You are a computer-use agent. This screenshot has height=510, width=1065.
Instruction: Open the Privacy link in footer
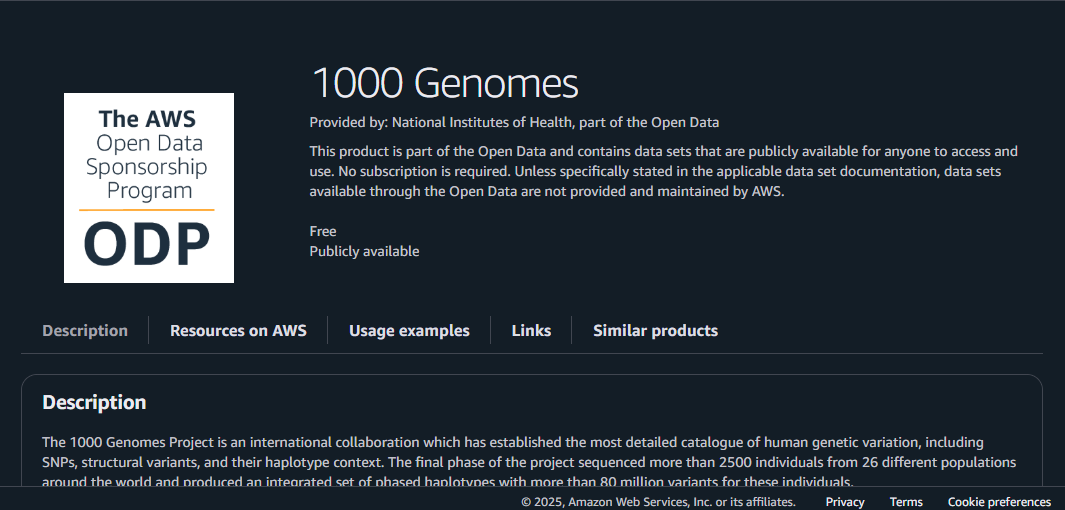pos(845,502)
